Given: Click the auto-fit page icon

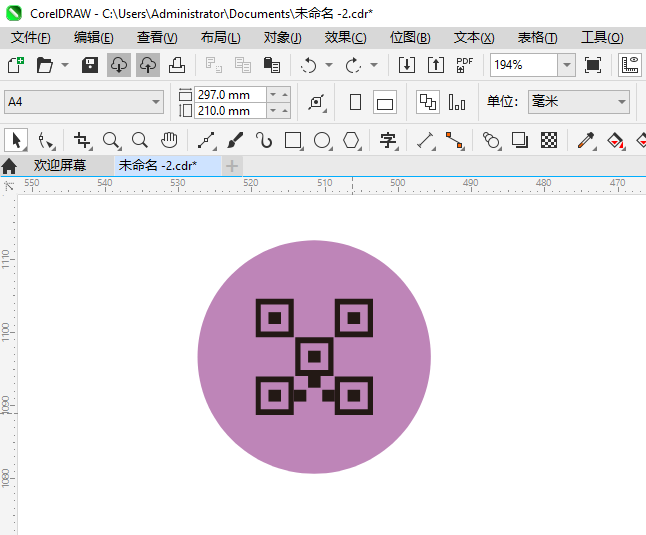Looking at the screenshot, I should [x=317, y=102].
